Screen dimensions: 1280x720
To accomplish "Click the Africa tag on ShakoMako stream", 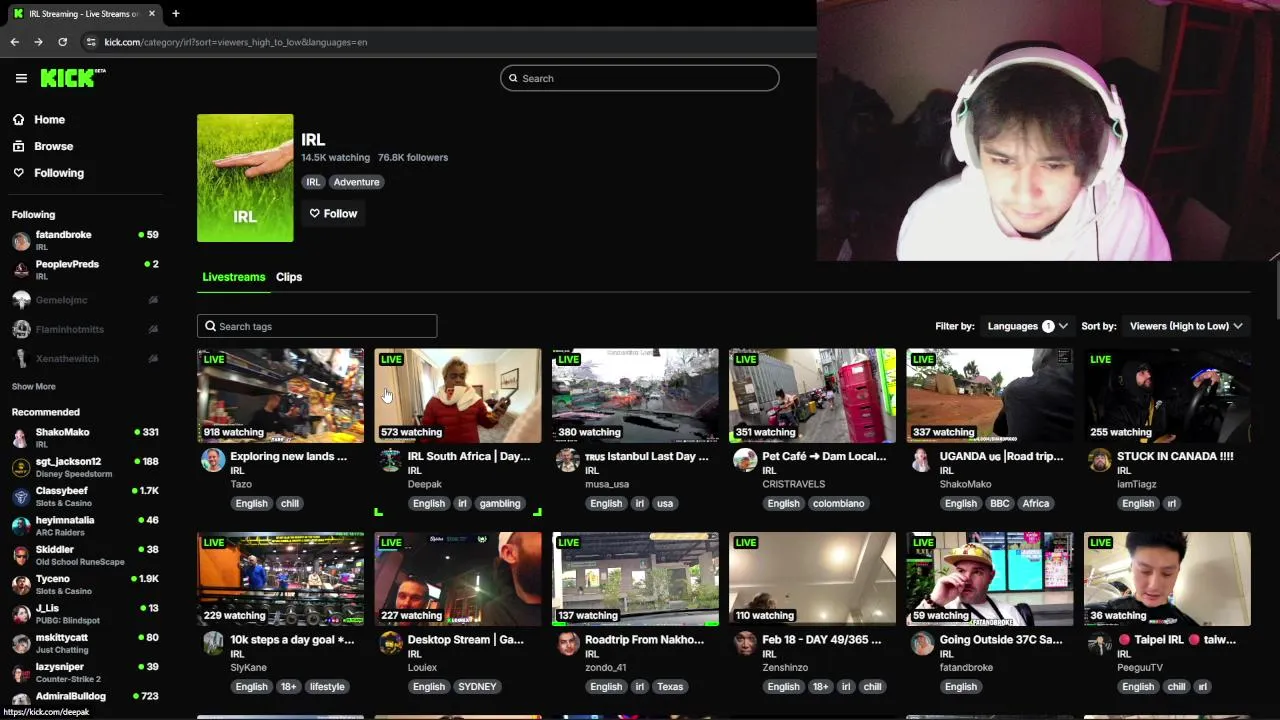I will pyautogui.click(x=1035, y=503).
